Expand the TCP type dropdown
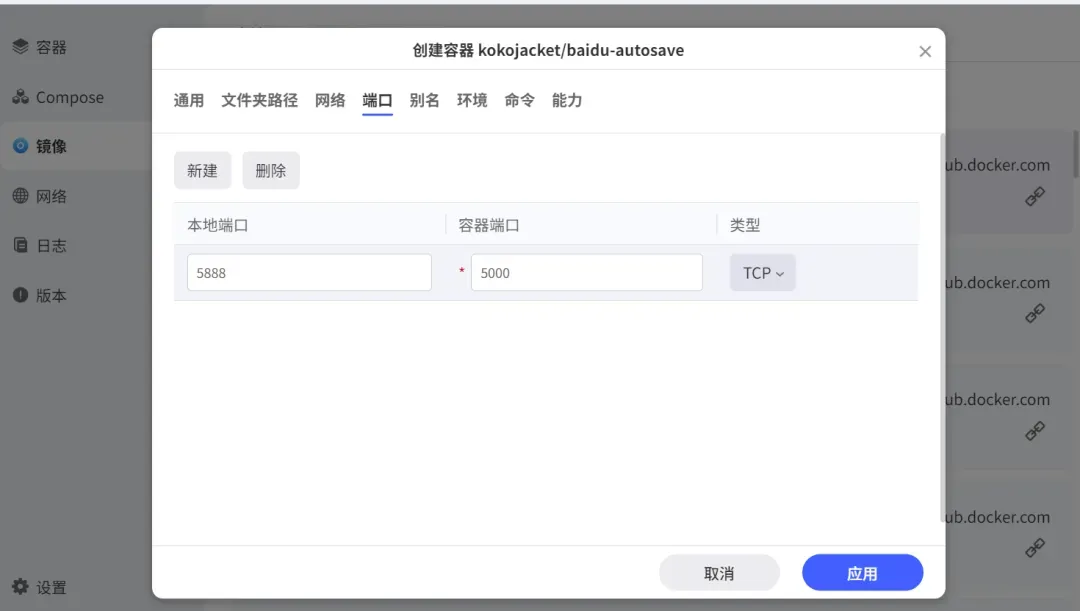Screen dimensions: 1080x611 (763, 273)
